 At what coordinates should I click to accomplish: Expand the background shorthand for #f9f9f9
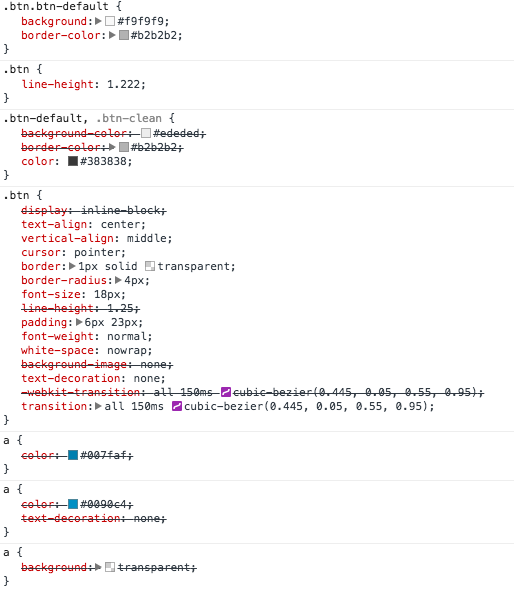coord(98,21)
